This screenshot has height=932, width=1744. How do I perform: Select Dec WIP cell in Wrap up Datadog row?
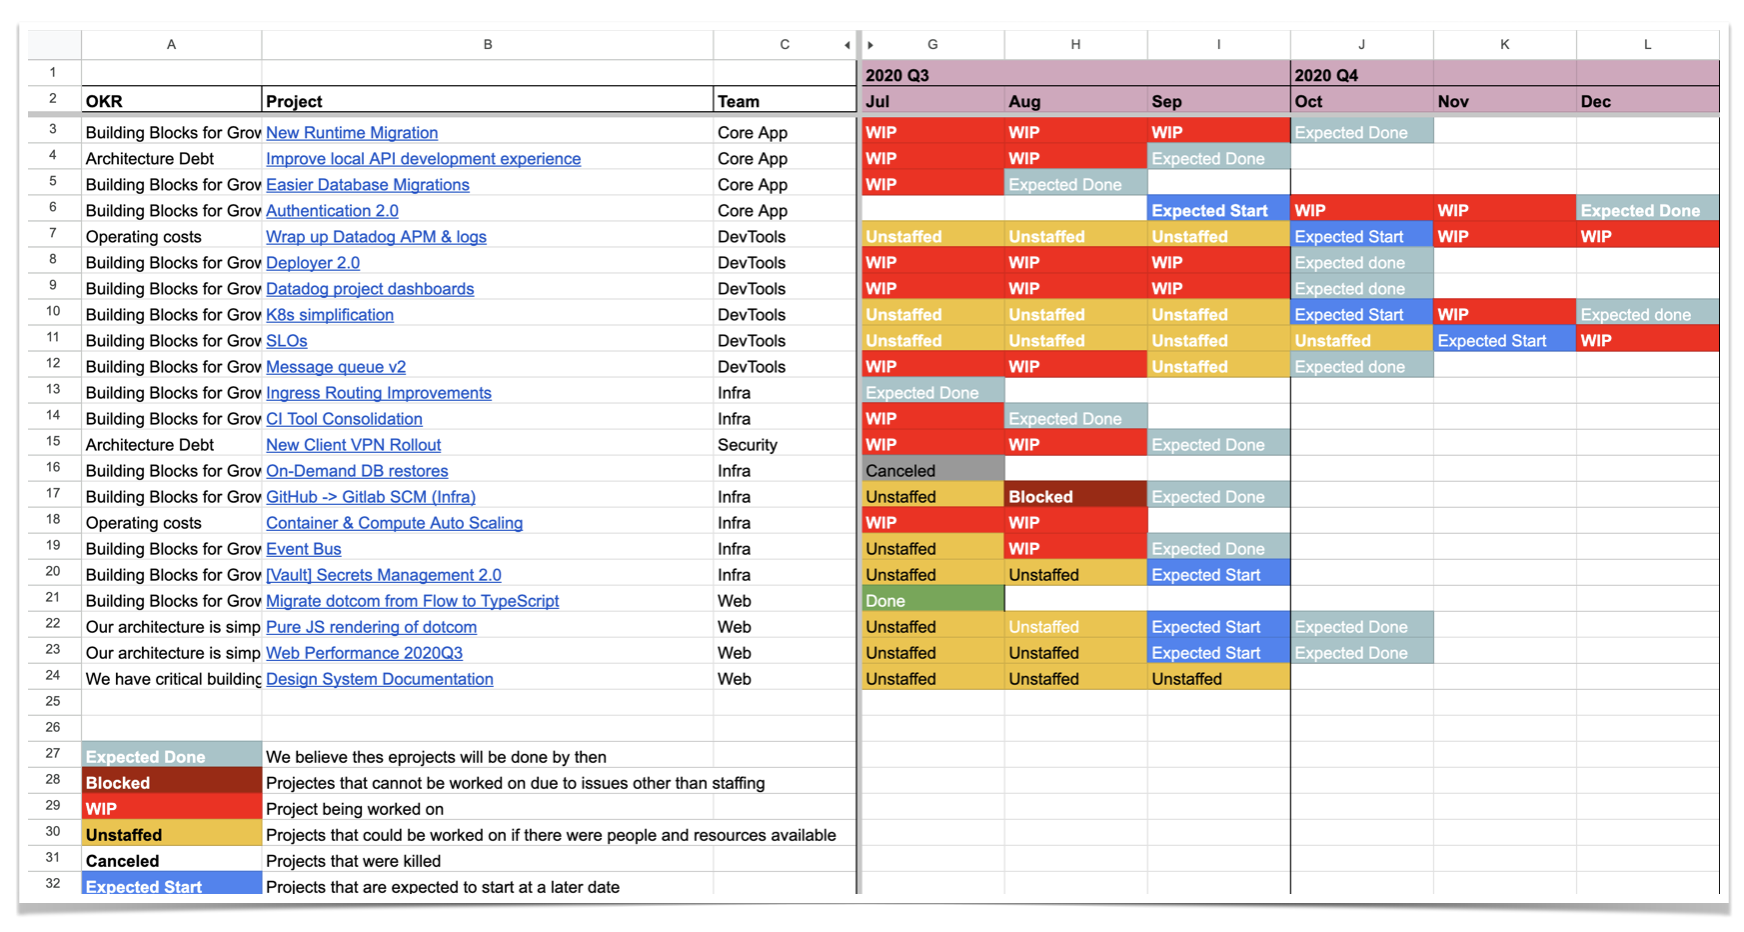pyautogui.click(x=1648, y=236)
